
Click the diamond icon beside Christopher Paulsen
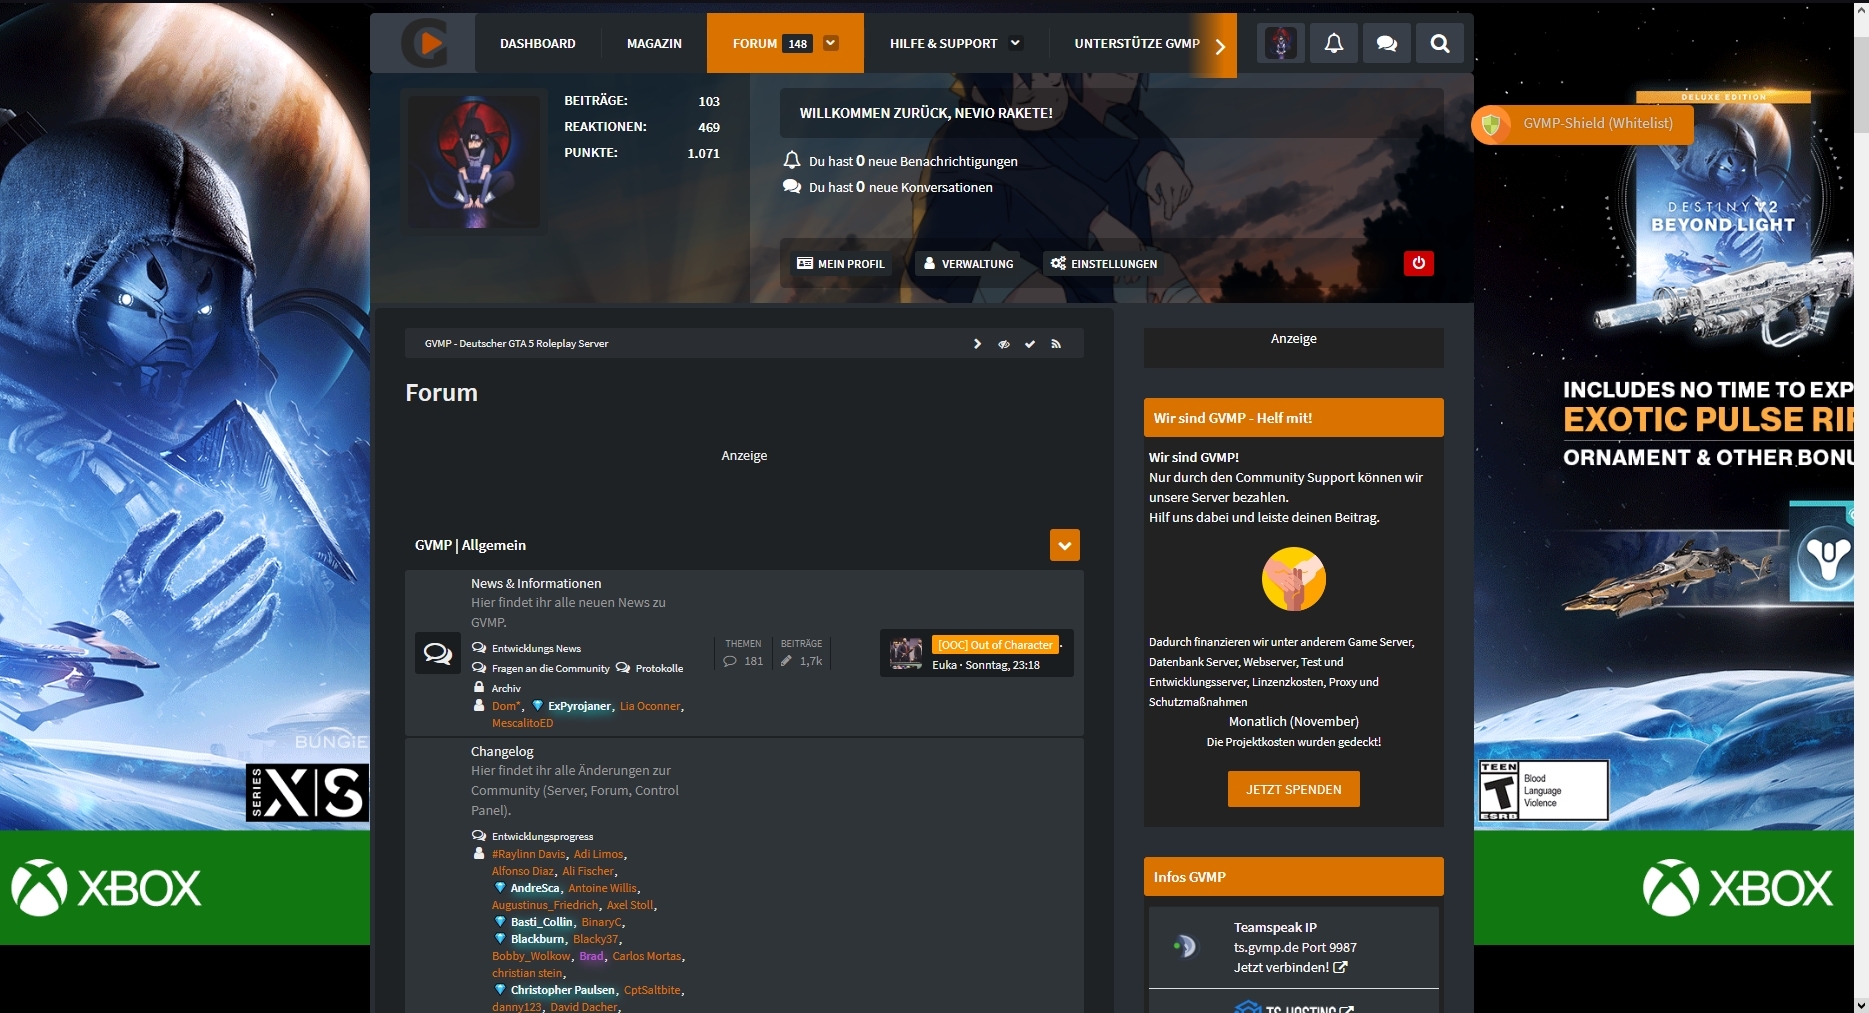pos(500,990)
